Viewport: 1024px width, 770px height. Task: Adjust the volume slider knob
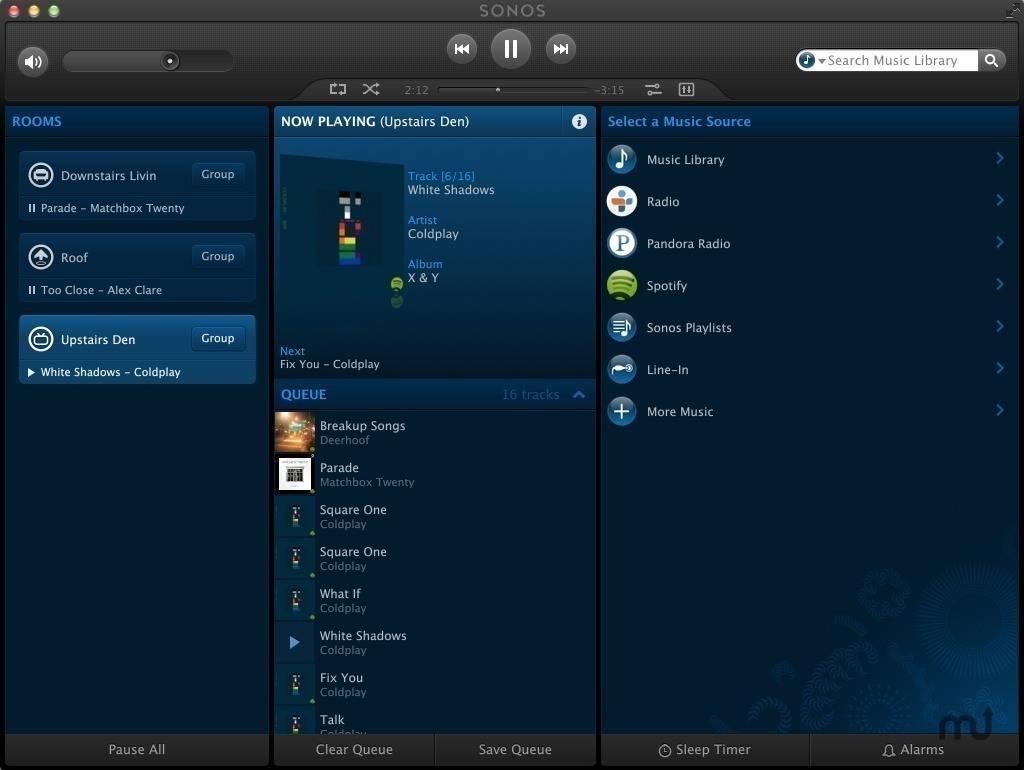pyautogui.click(x=170, y=62)
